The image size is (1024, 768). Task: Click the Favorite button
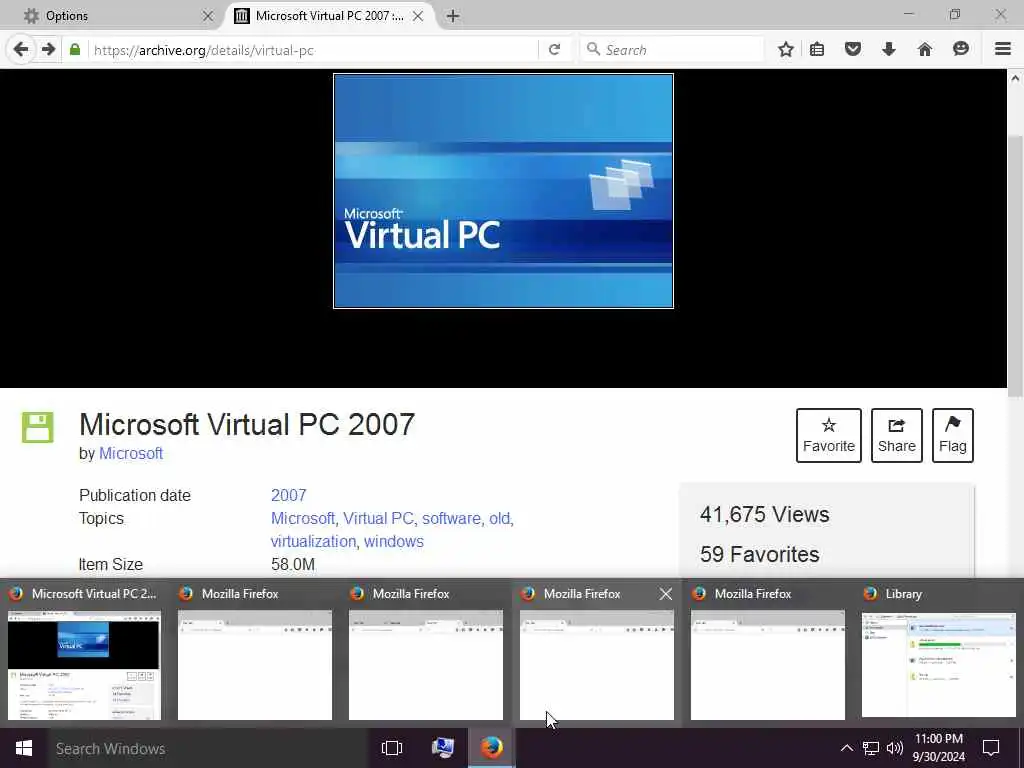tap(829, 436)
